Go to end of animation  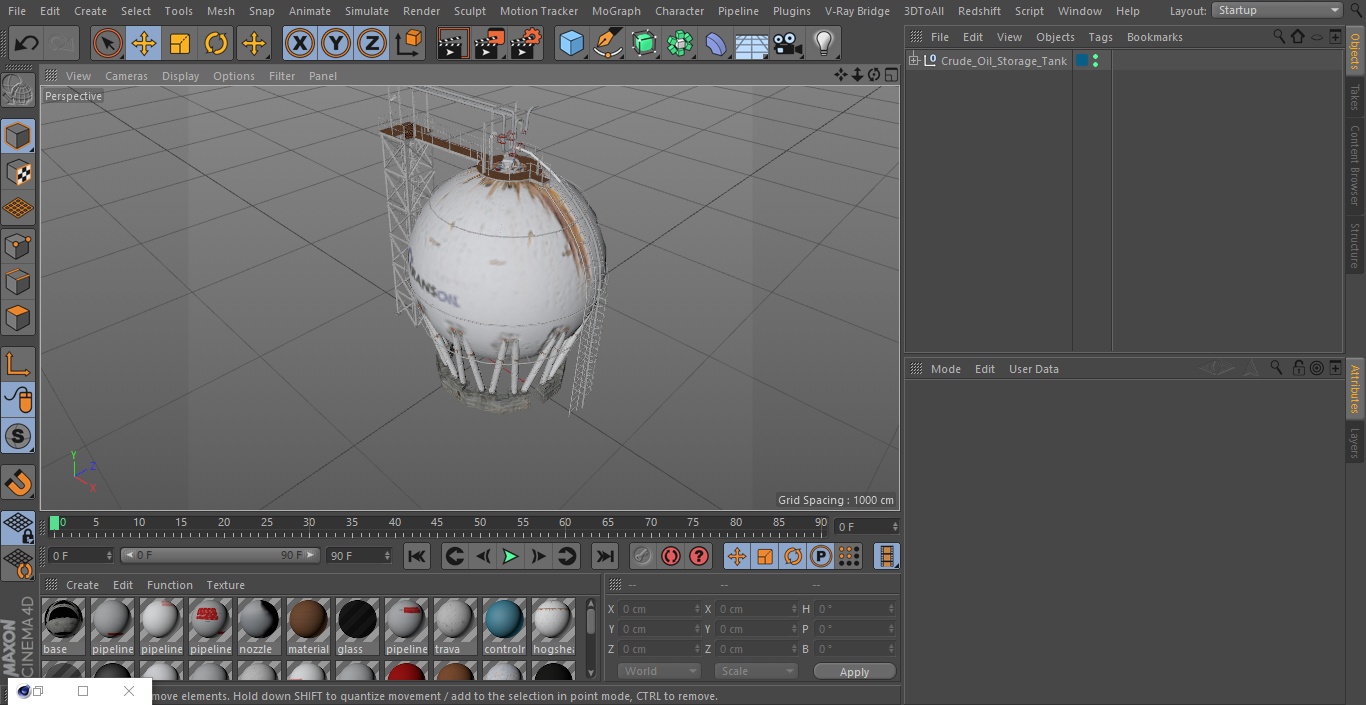tap(605, 556)
